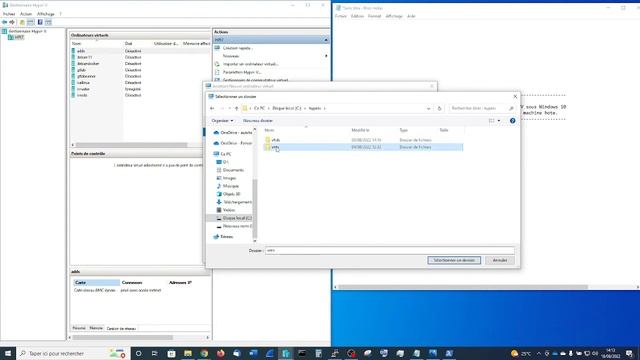Open the view options dropdown arrow
Viewport: 640px width, 360px height.
click(x=499, y=121)
